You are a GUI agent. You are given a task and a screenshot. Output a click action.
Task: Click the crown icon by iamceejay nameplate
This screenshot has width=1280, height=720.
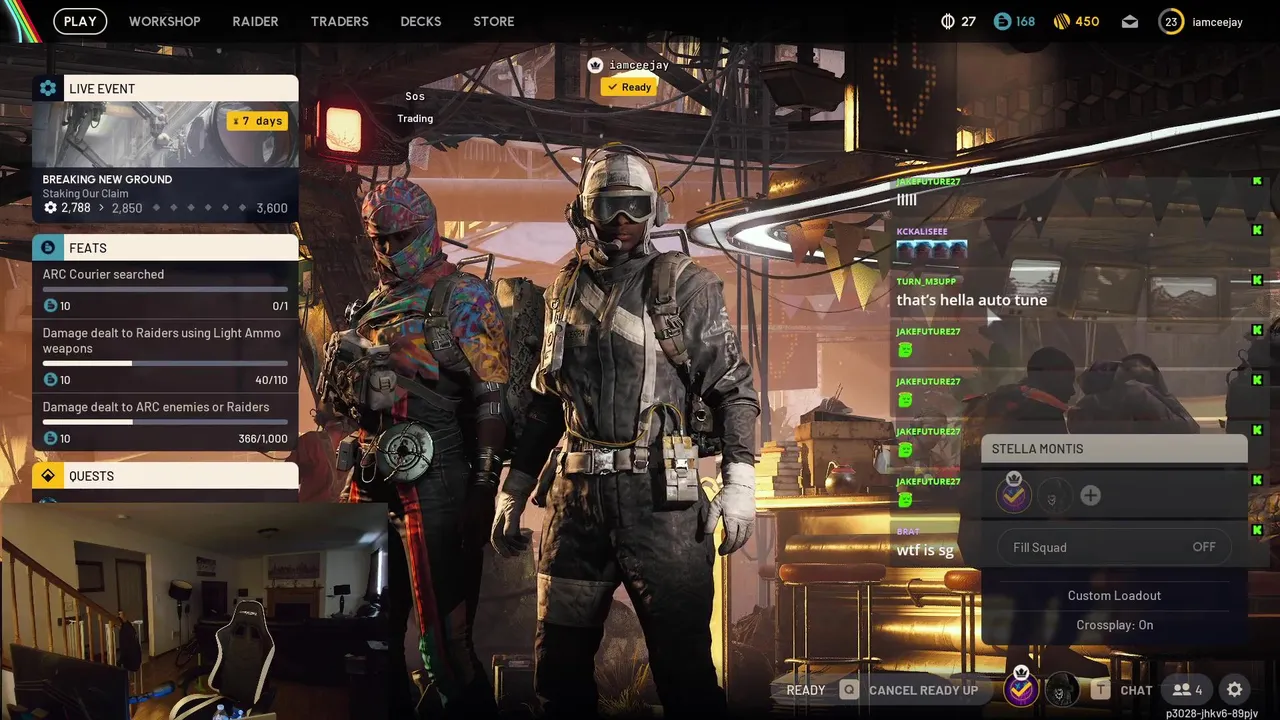click(x=596, y=65)
